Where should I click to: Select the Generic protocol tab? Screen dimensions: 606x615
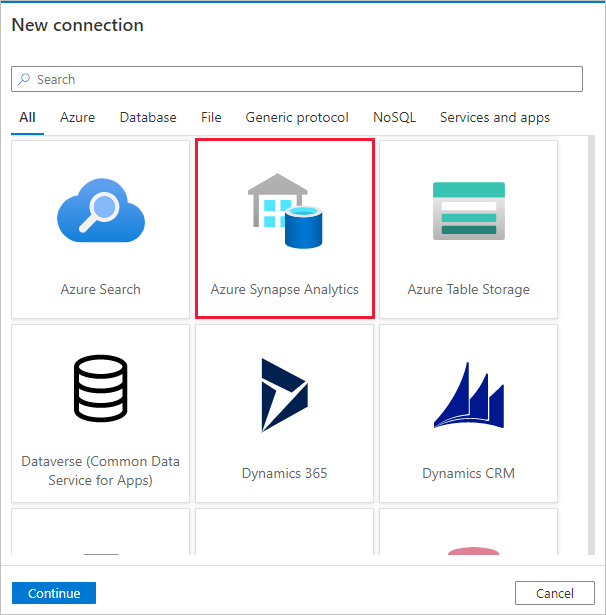pos(297,117)
